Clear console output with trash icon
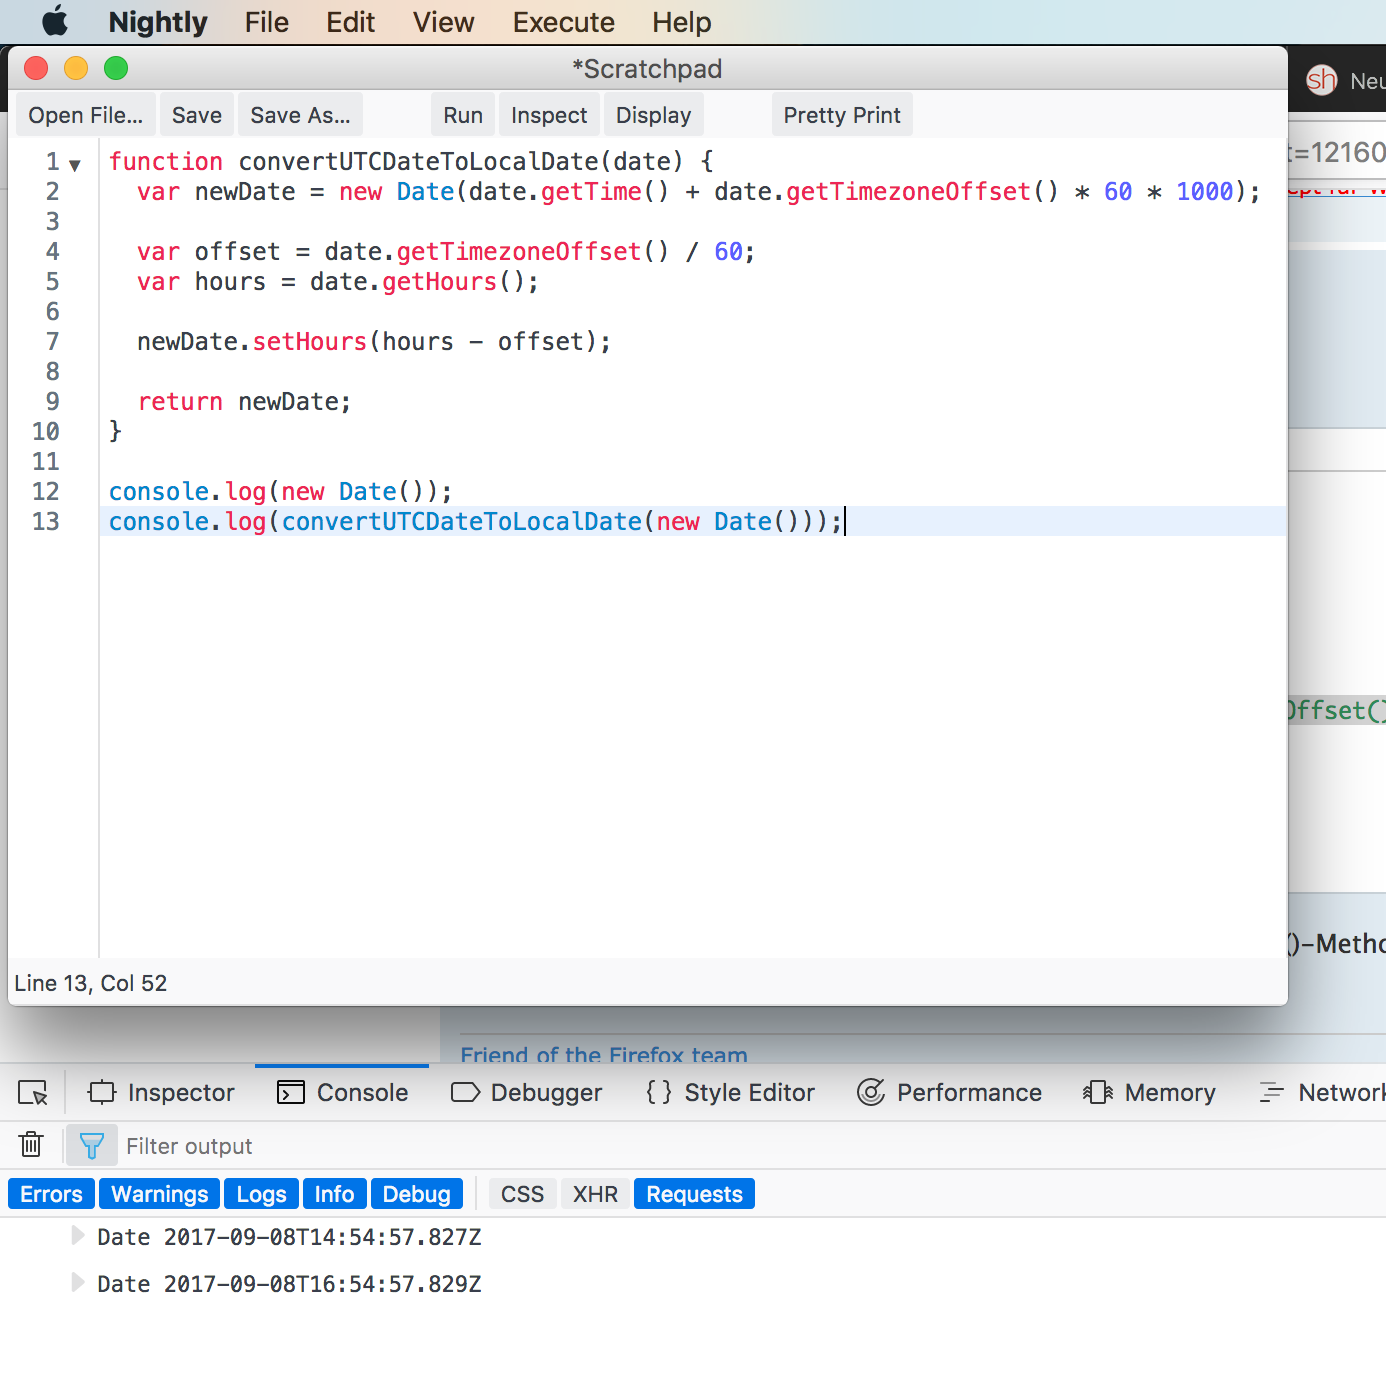This screenshot has width=1386, height=1378. (31, 1145)
